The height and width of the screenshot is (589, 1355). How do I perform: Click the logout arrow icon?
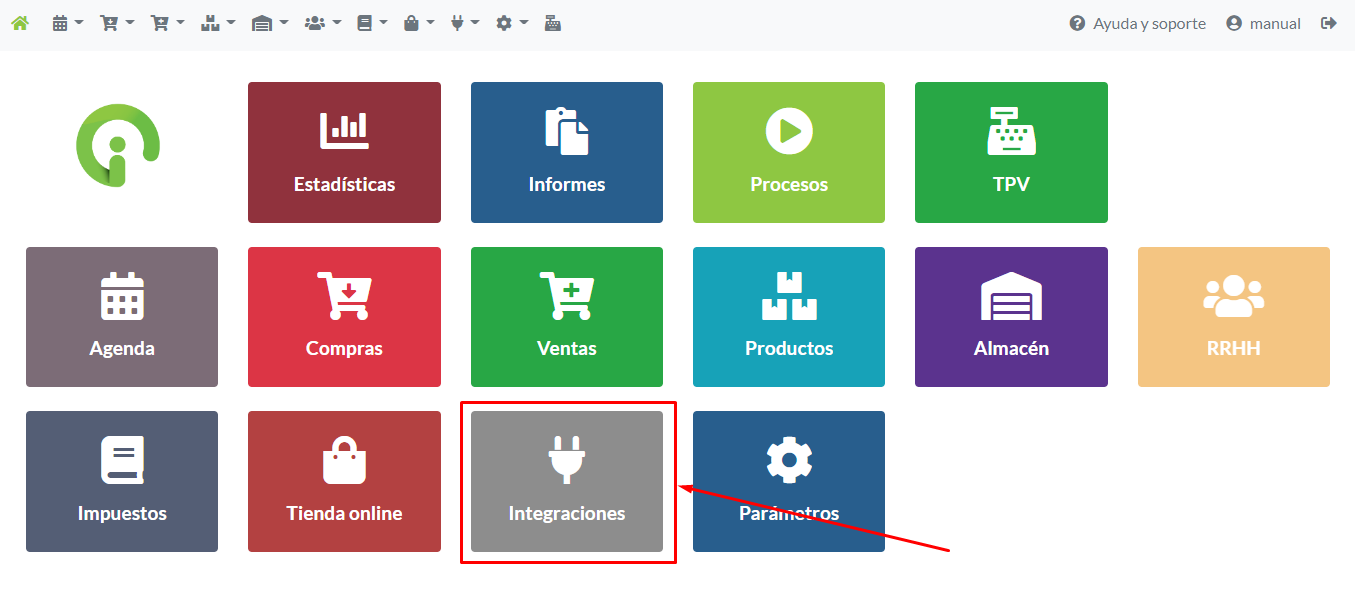click(x=1328, y=23)
